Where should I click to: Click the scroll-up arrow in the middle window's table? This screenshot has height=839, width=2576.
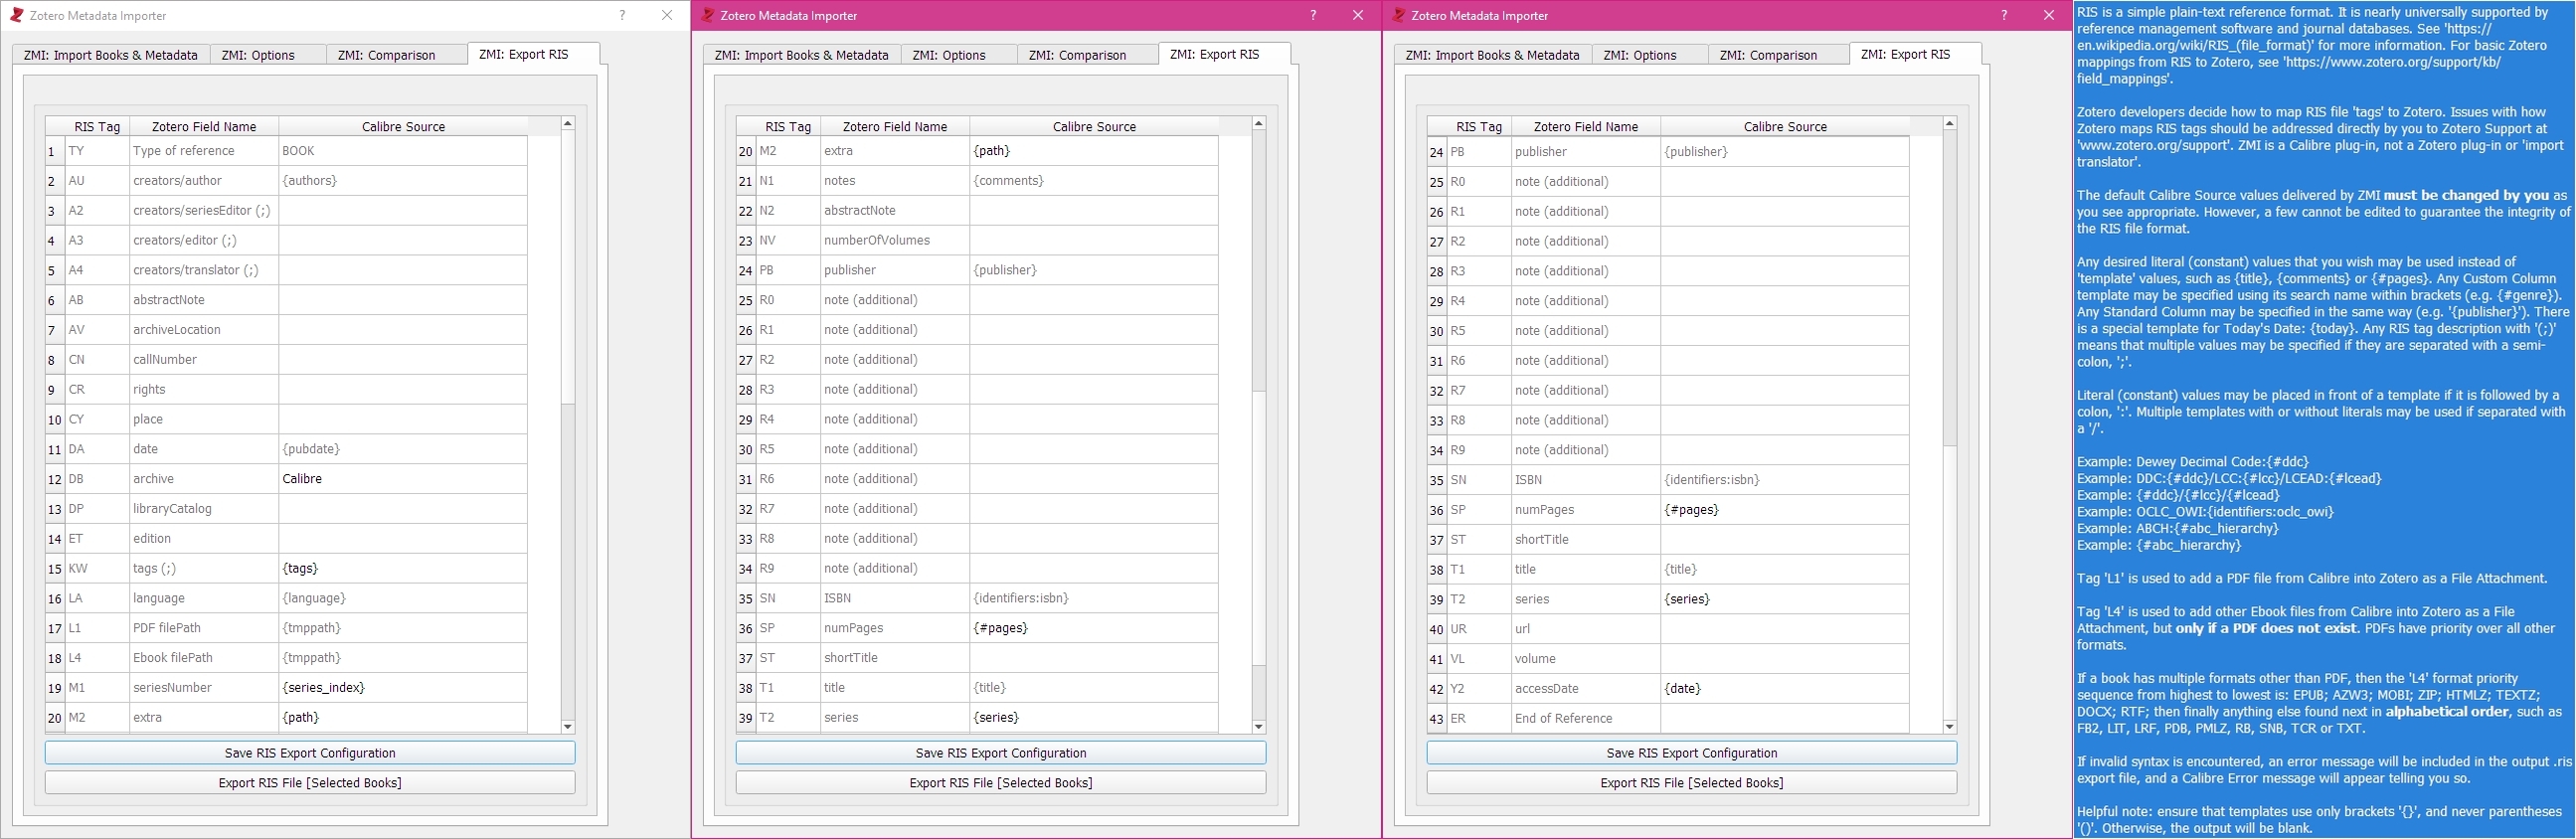[x=1259, y=123]
